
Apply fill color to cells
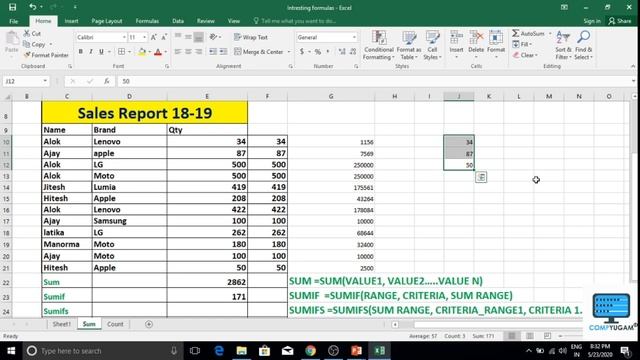(x=142, y=52)
